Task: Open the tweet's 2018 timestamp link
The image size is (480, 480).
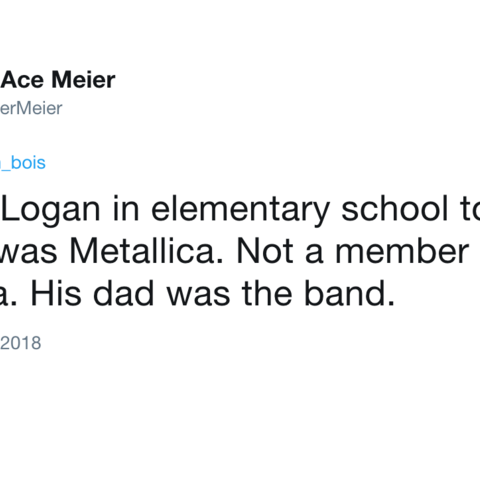Action: click(20, 343)
